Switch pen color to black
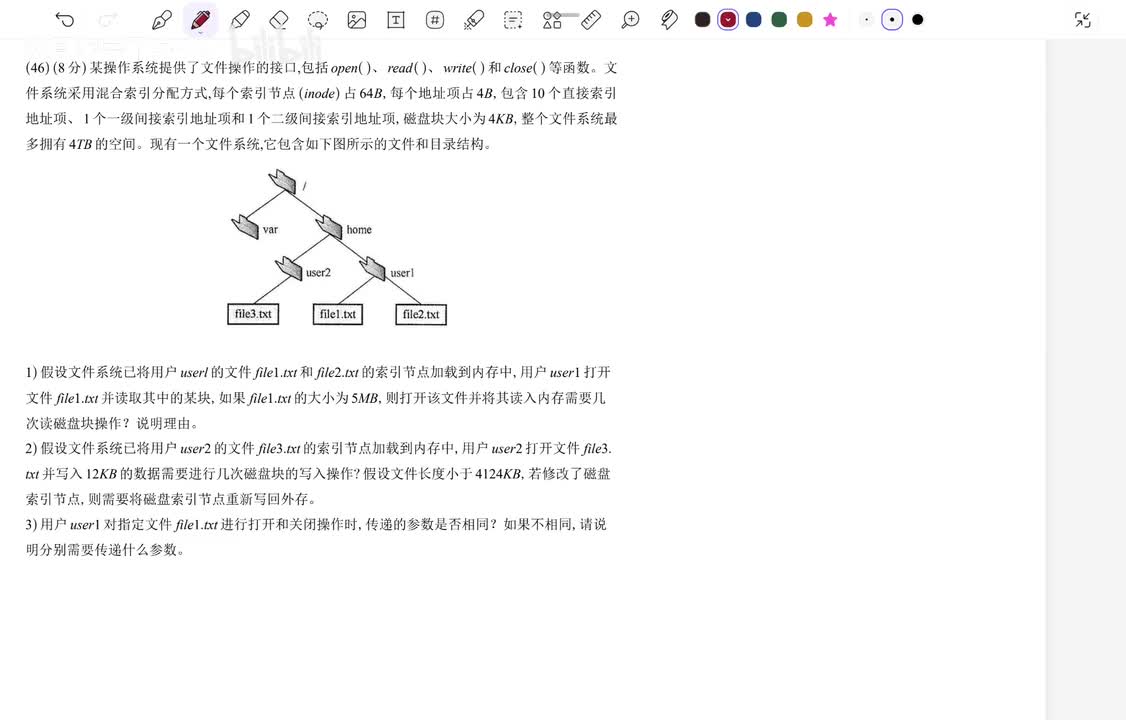This screenshot has height=720, width=1126. 702,19
